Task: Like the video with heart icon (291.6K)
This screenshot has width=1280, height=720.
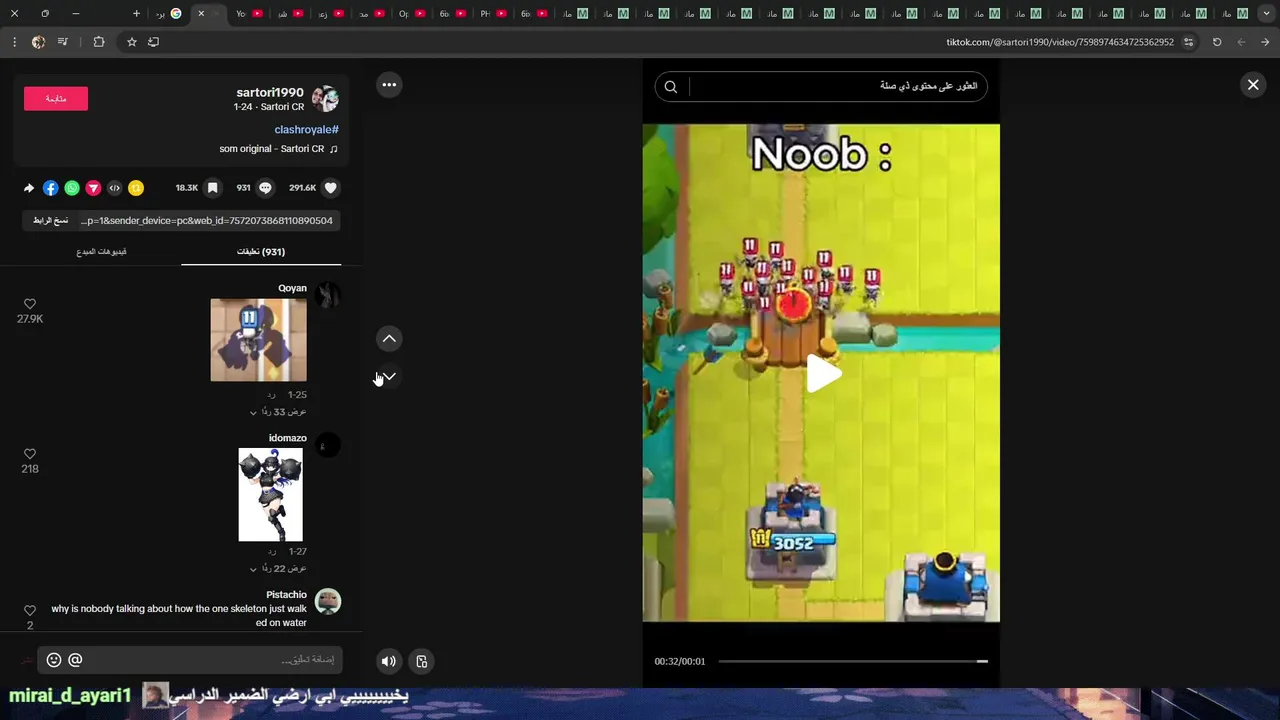Action: [331, 188]
